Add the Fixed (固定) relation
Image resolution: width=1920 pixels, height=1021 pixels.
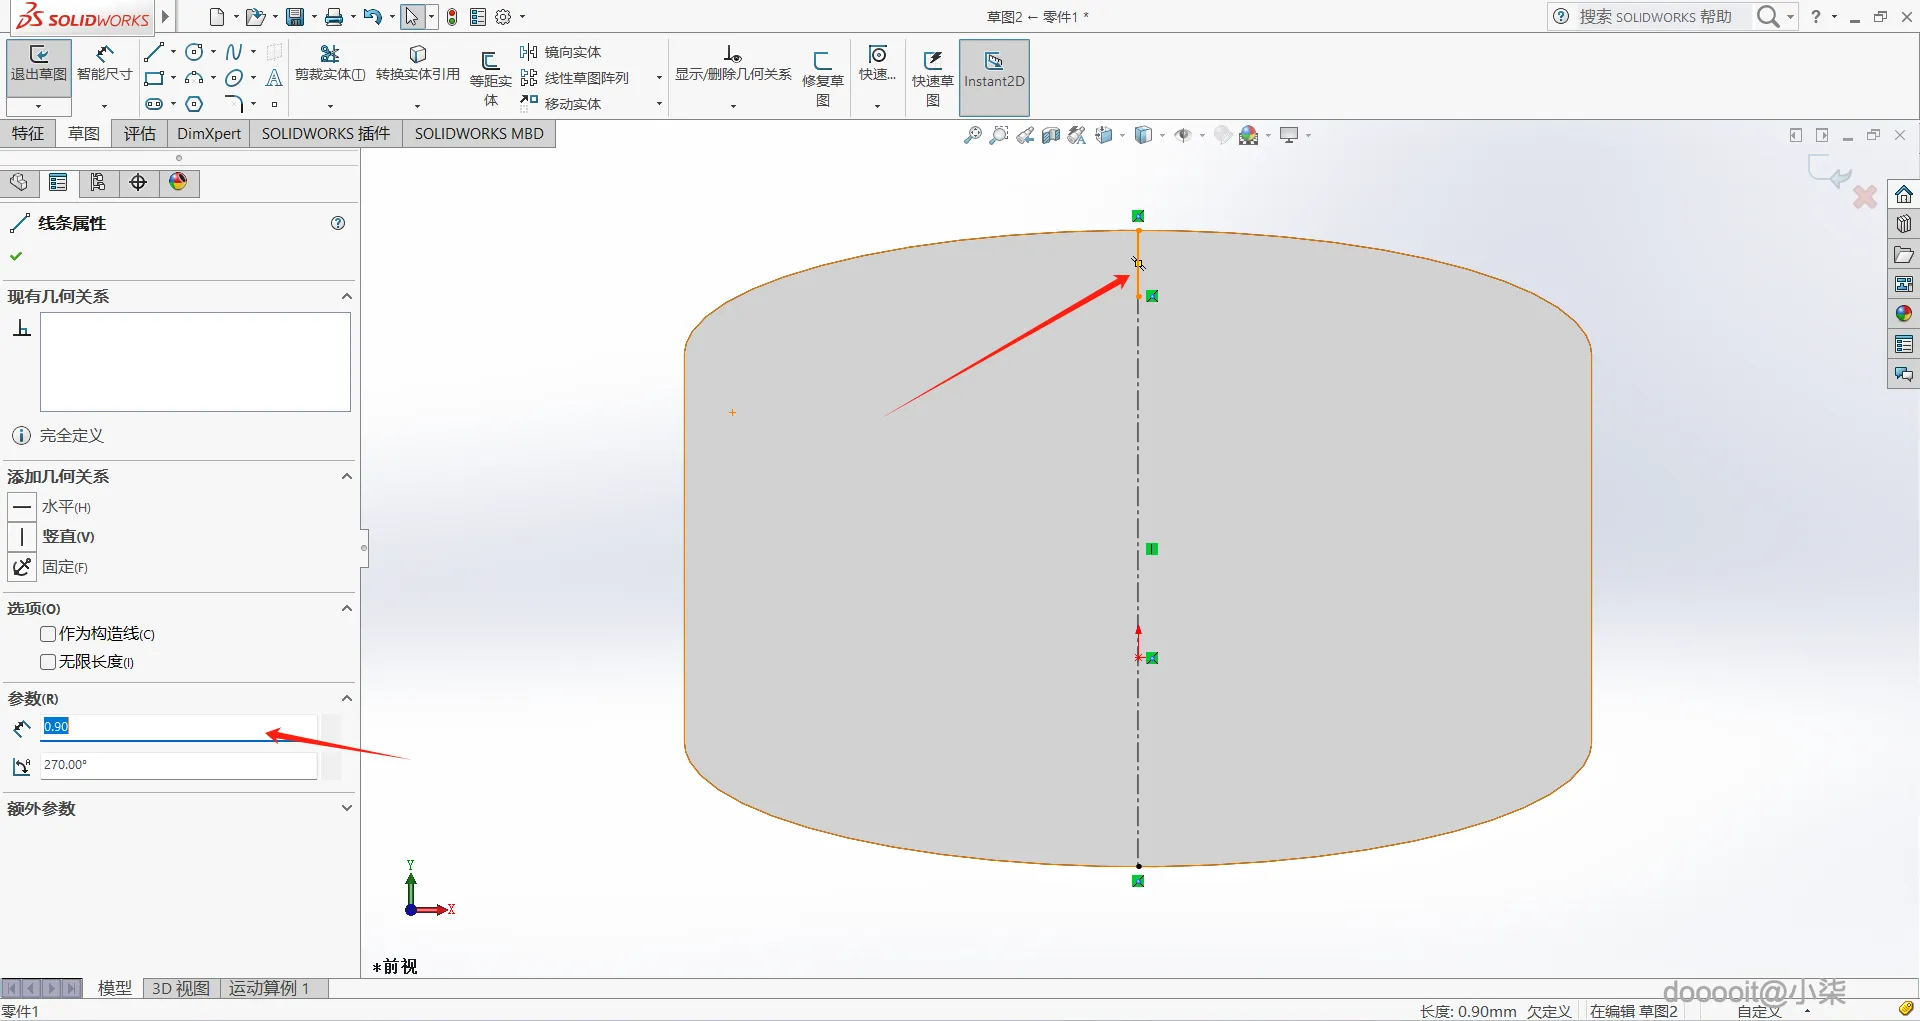click(22, 567)
